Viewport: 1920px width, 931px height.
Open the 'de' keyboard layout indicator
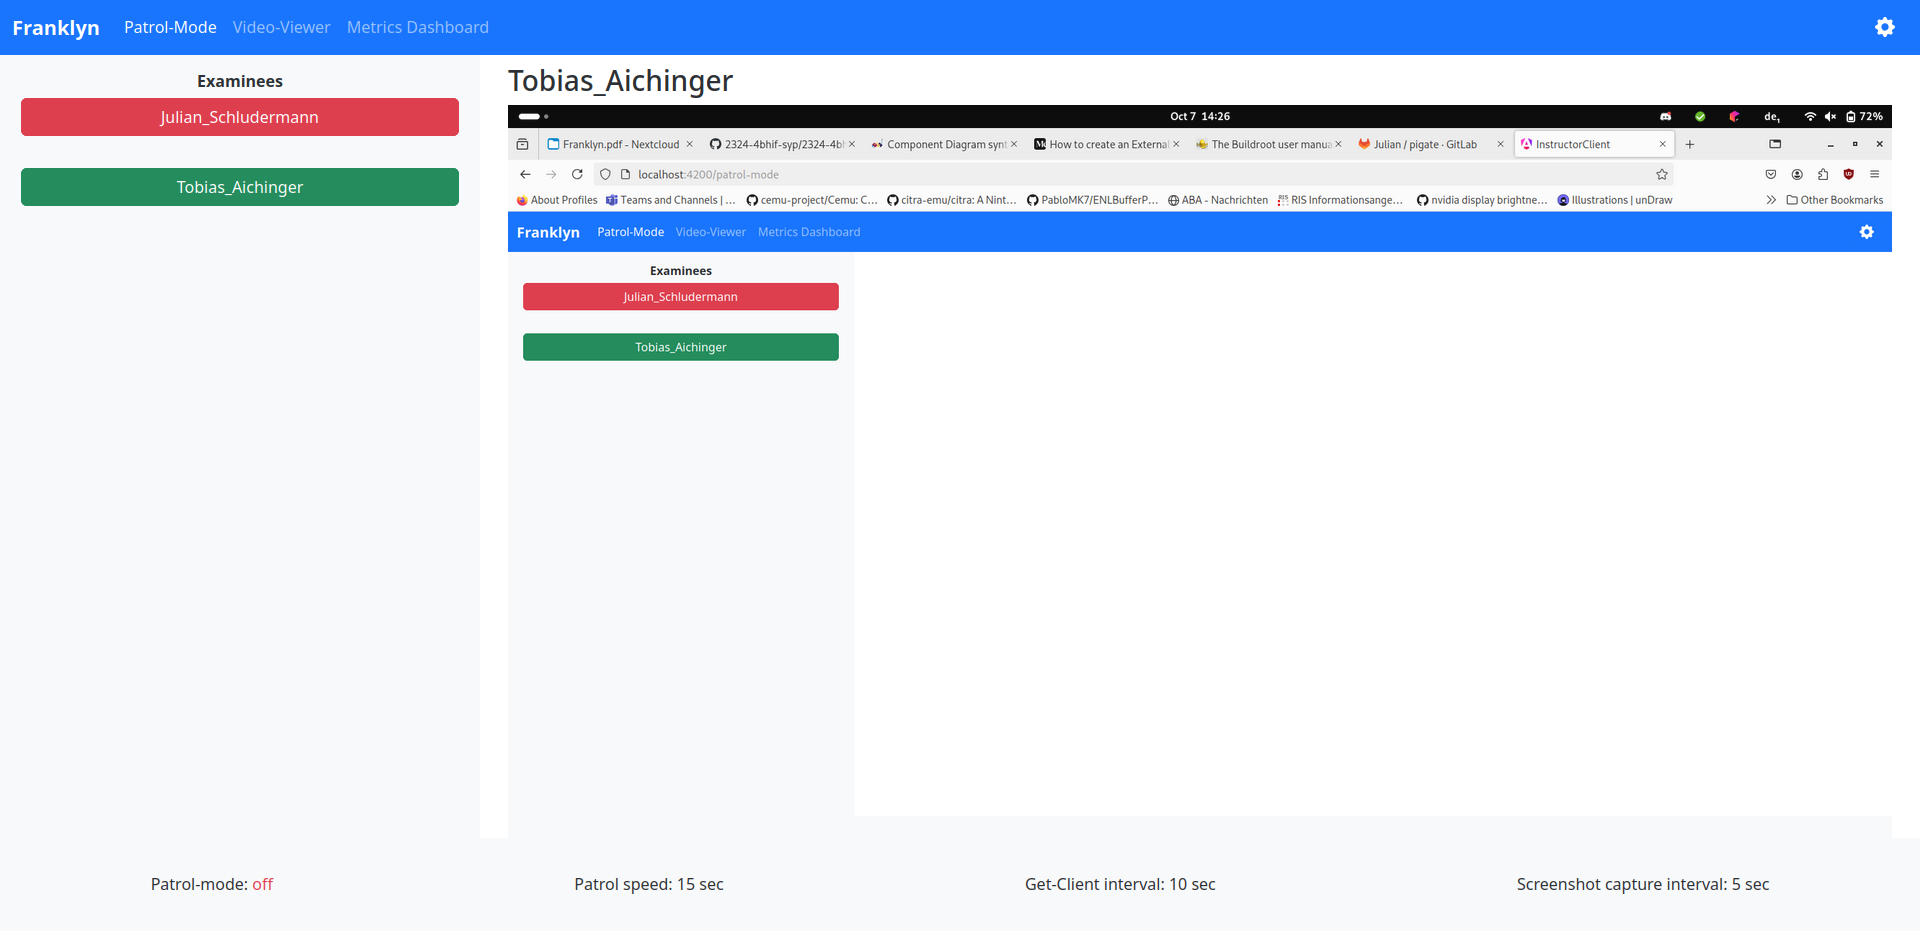1772,116
